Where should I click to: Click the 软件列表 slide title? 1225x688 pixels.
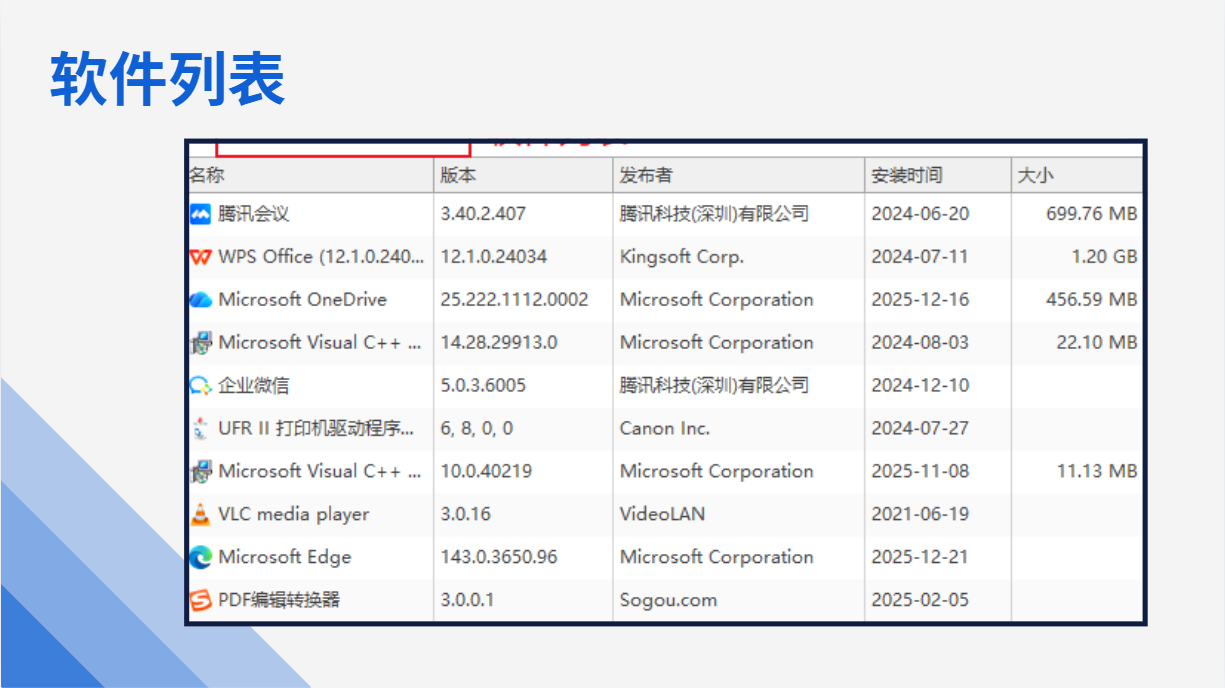tap(168, 79)
